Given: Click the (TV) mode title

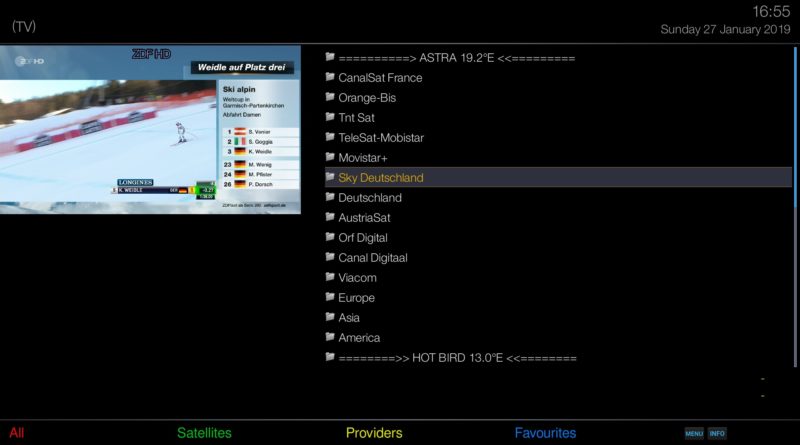Looking at the screenshot, I should point(24,27).
